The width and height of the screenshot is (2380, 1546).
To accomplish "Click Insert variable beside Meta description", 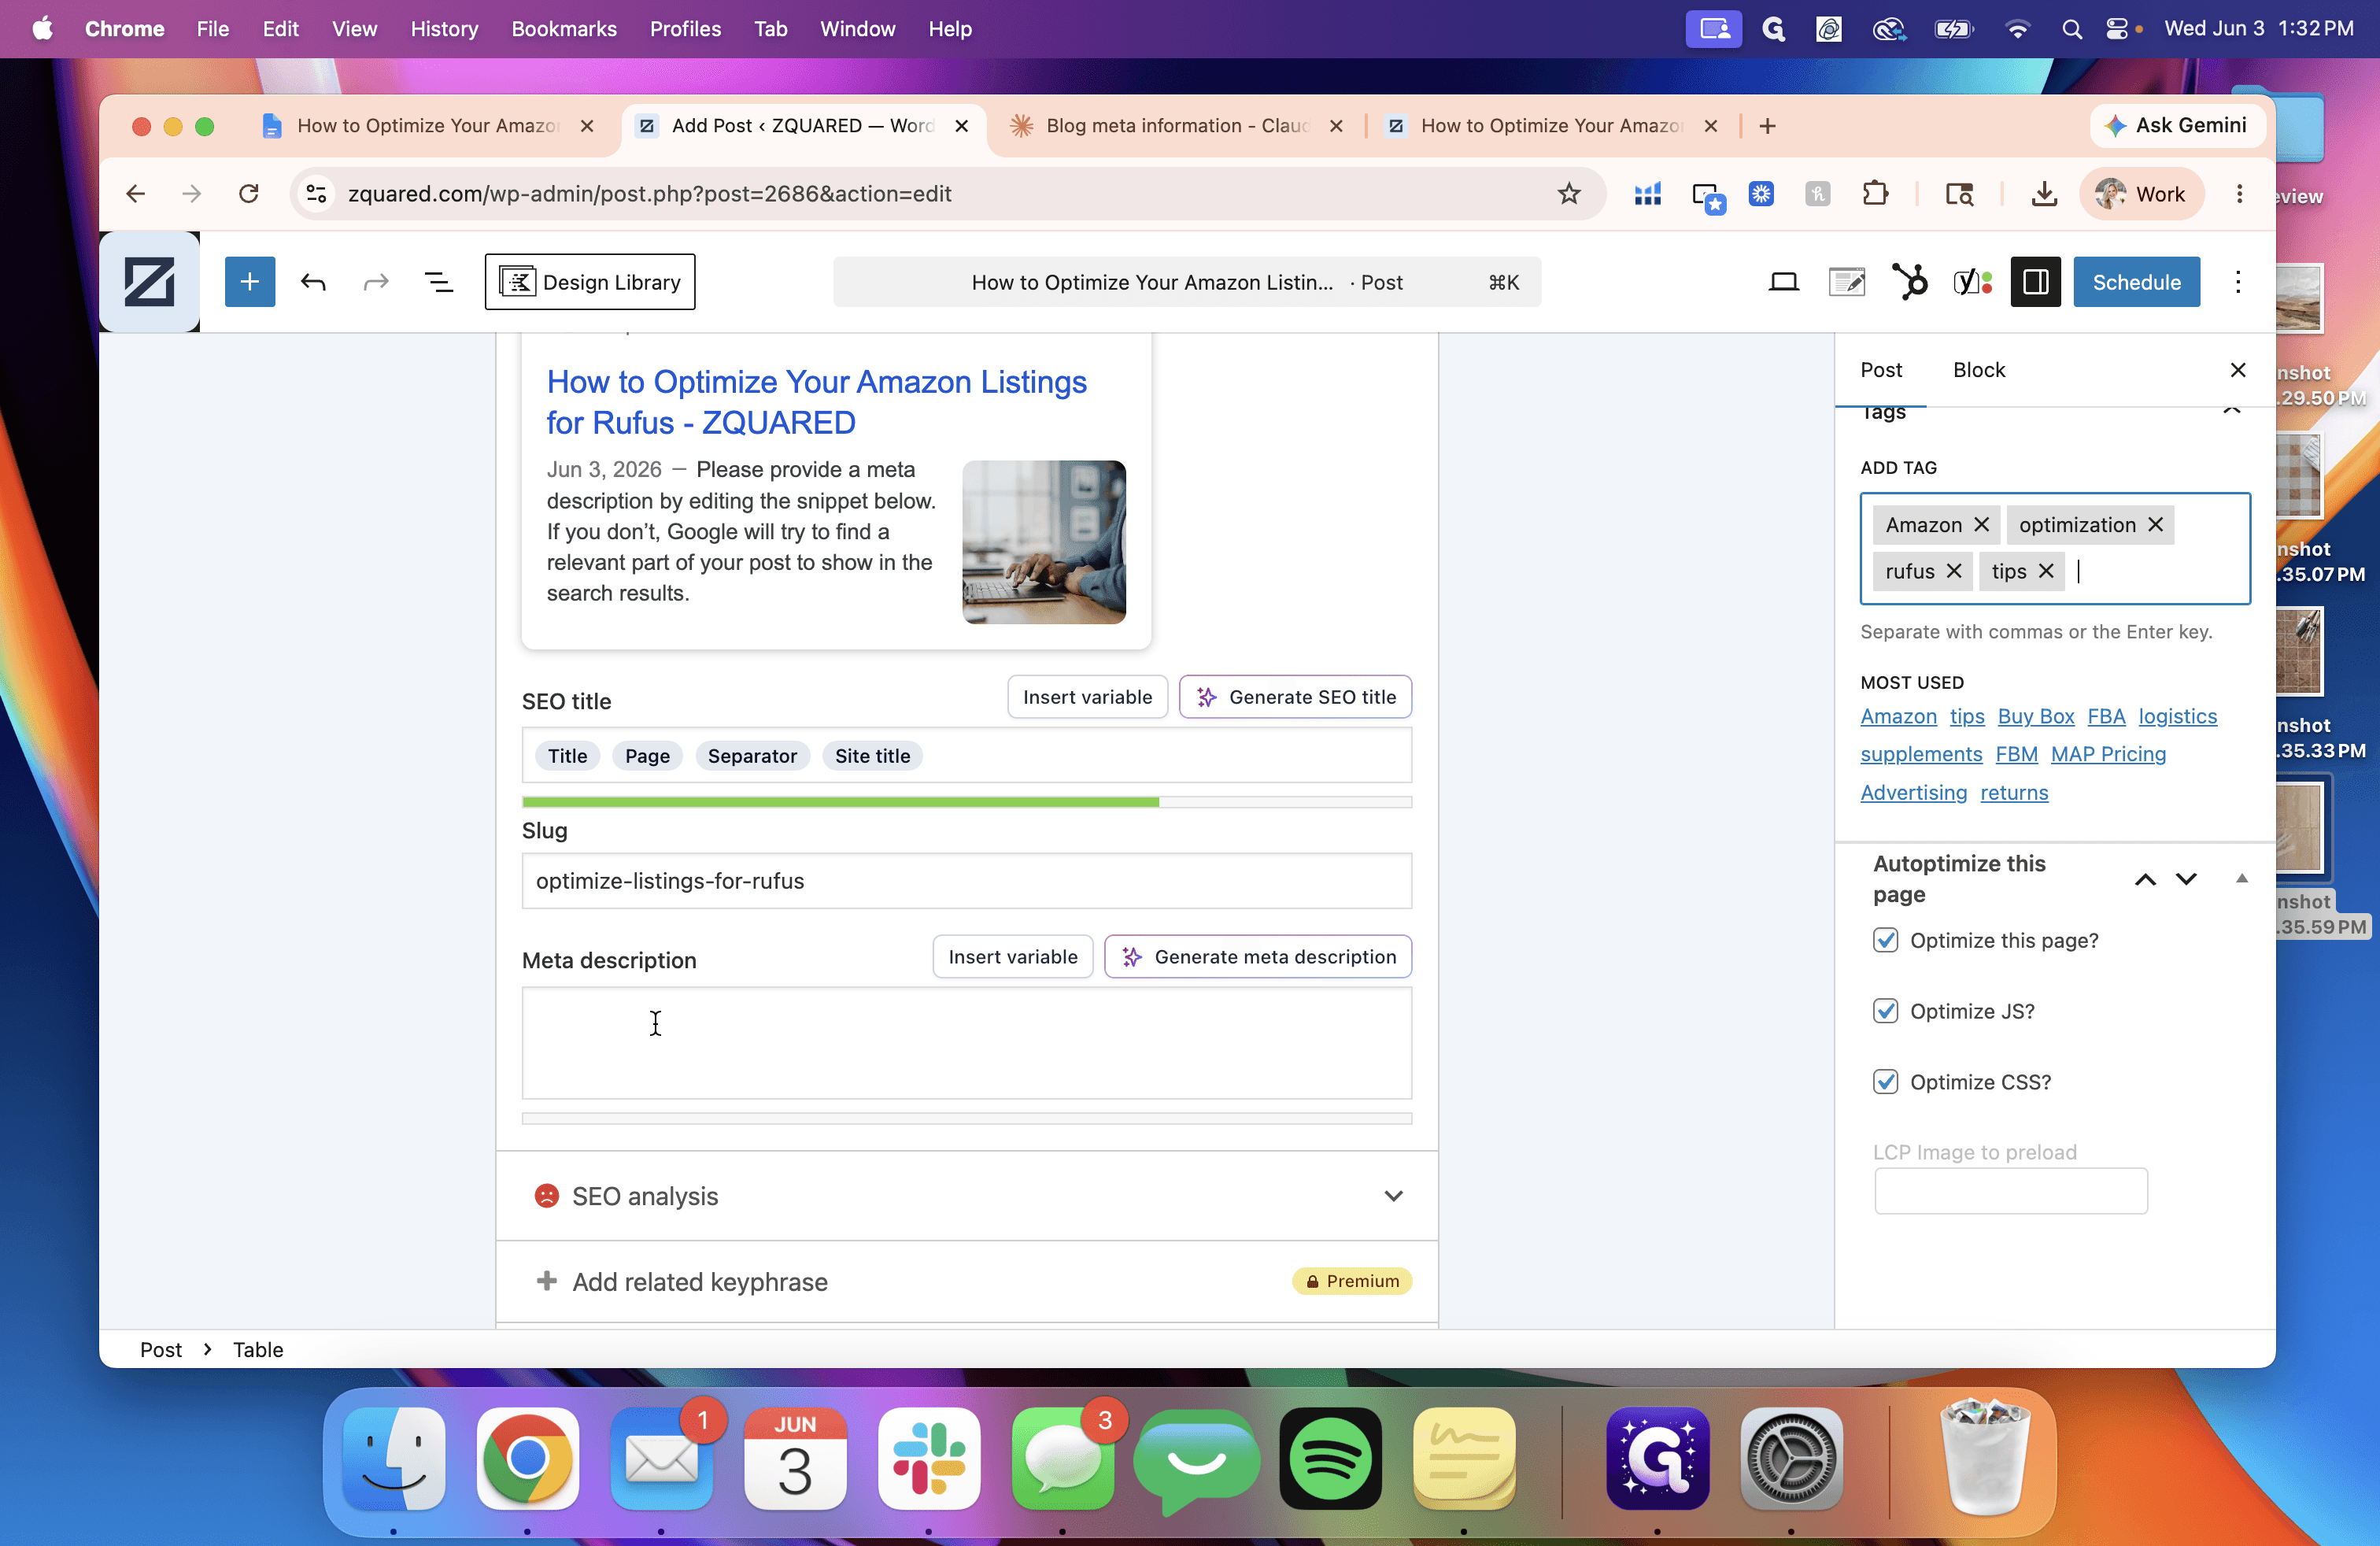I will pos(1012,957).
